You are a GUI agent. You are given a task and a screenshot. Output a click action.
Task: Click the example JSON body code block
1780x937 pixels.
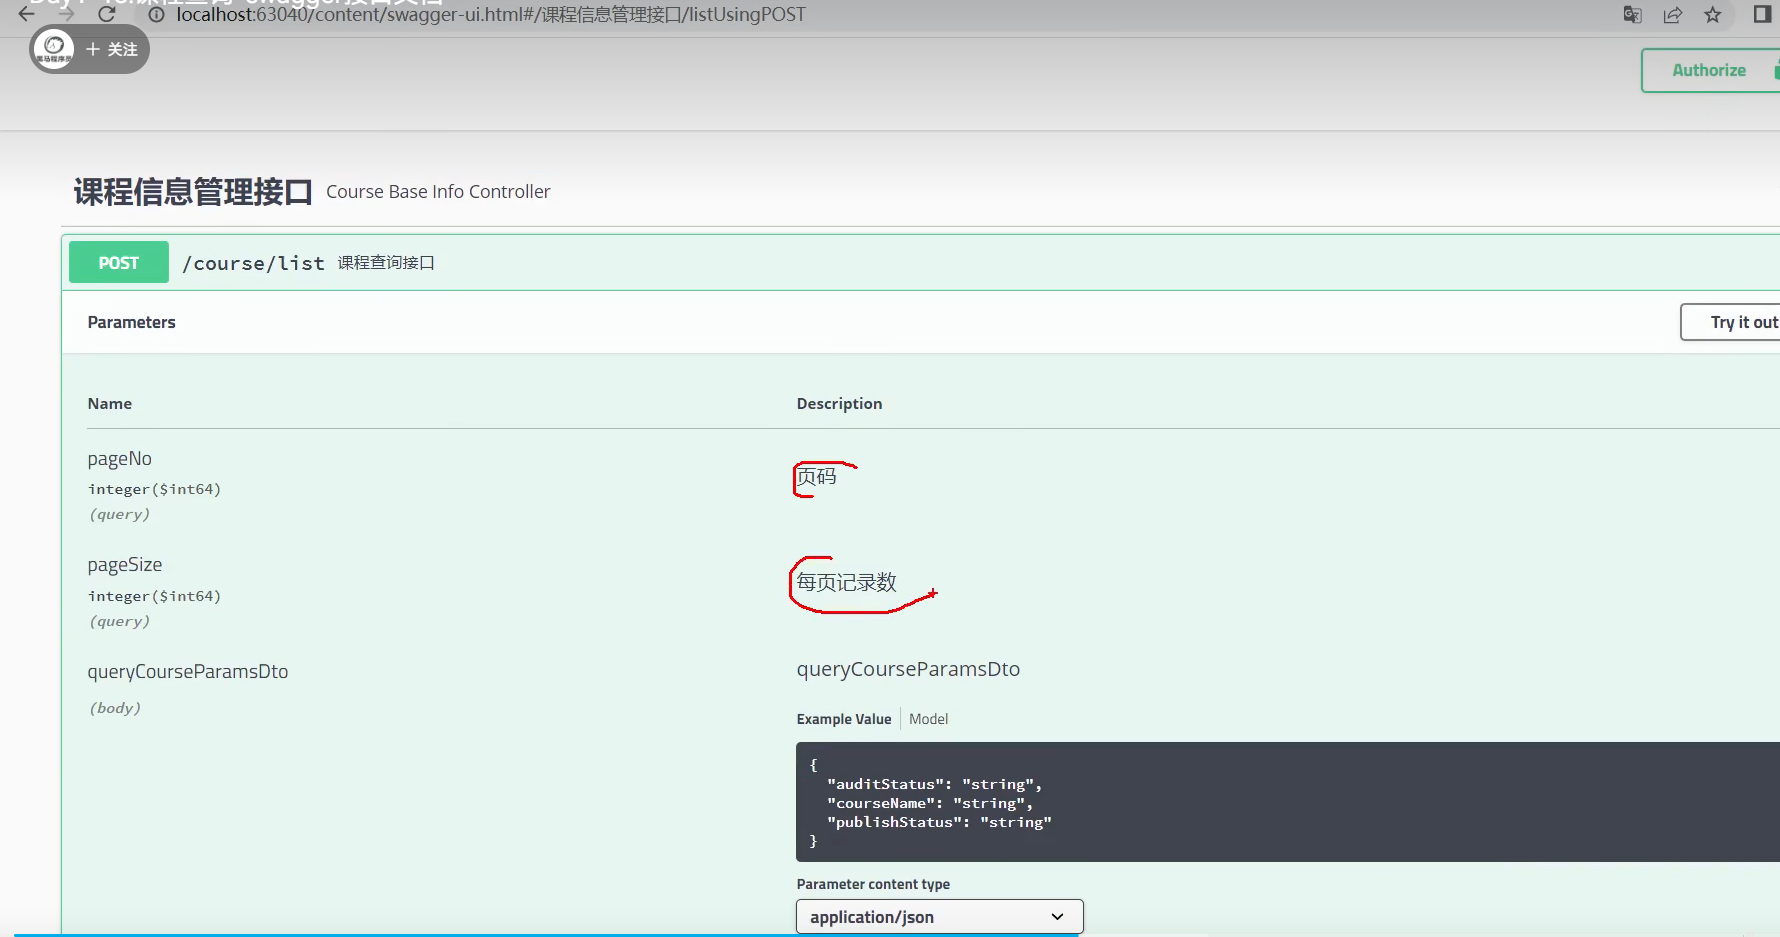pos(1288,802)
